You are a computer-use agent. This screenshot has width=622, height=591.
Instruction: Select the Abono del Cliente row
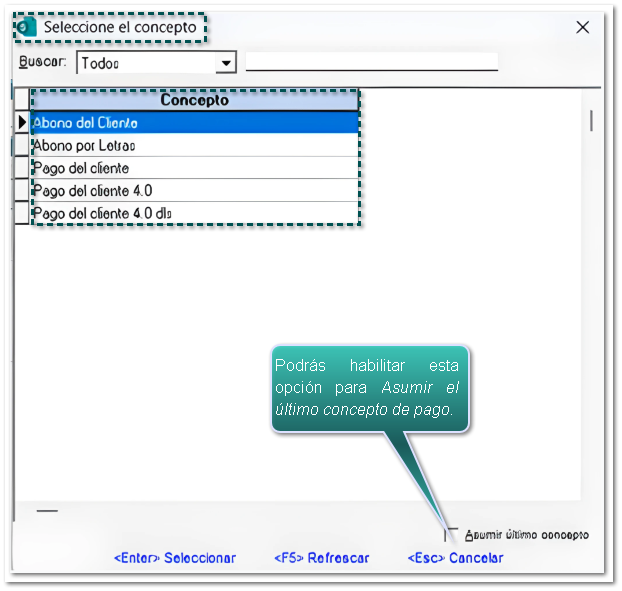coord(194,123)
